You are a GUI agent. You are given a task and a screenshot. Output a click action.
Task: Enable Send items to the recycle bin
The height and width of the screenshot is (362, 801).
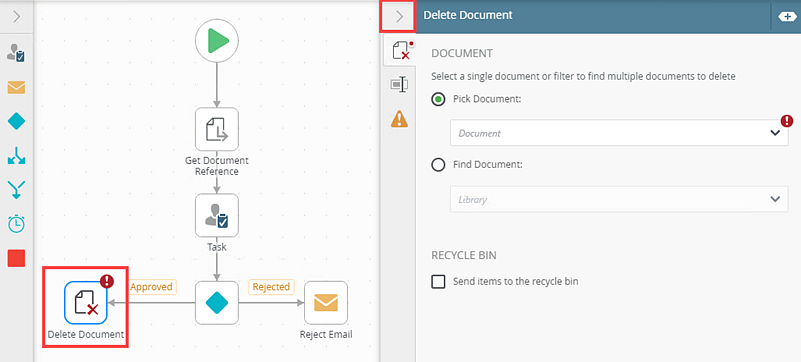pyautogui.click(x=438, y=281)
